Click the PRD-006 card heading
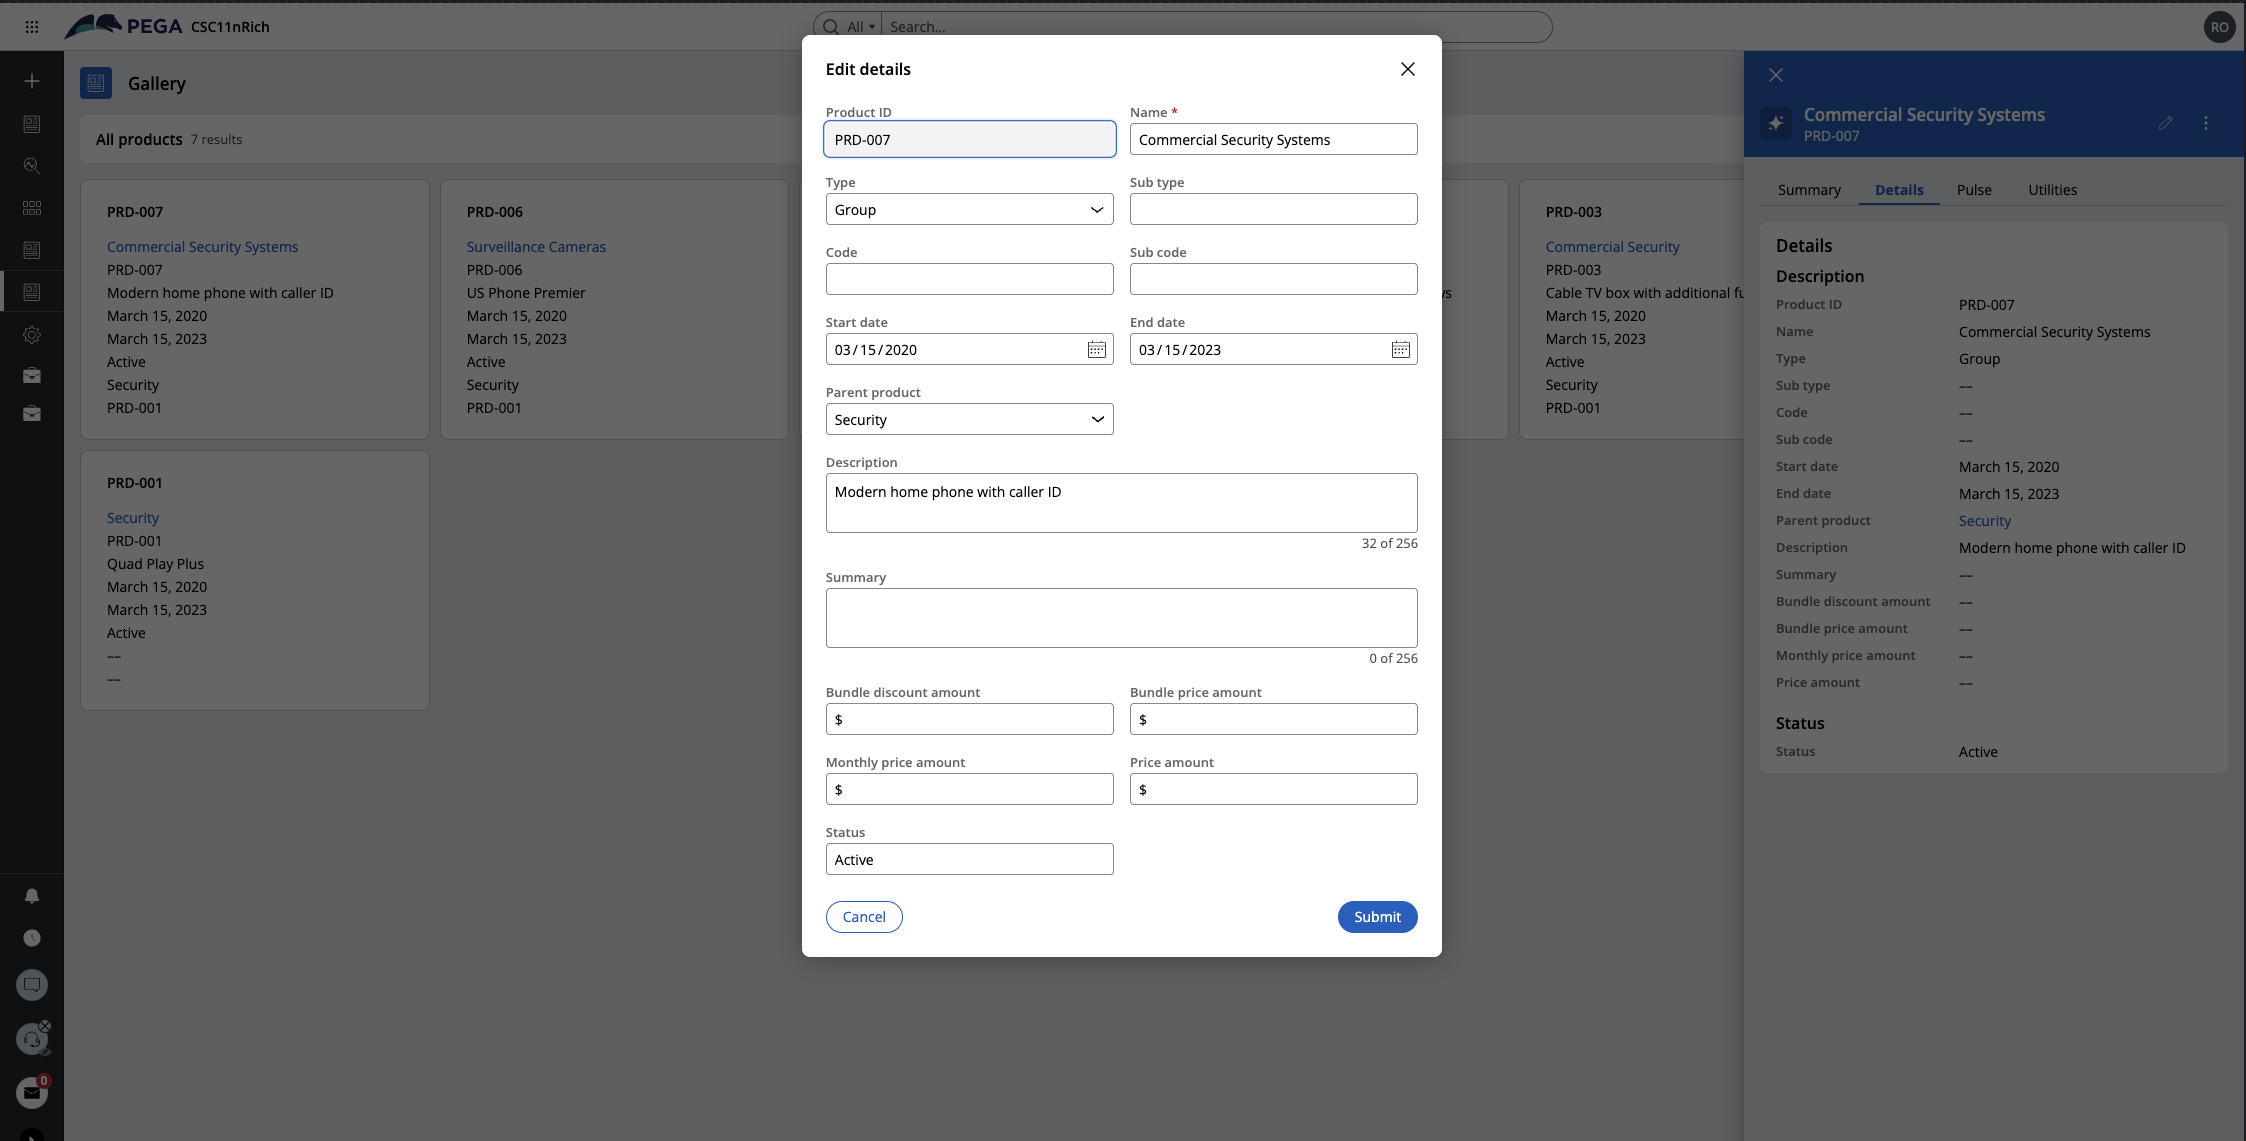Image resolution: width=2246 pixels, height=1141 pixels. [494, 212]
